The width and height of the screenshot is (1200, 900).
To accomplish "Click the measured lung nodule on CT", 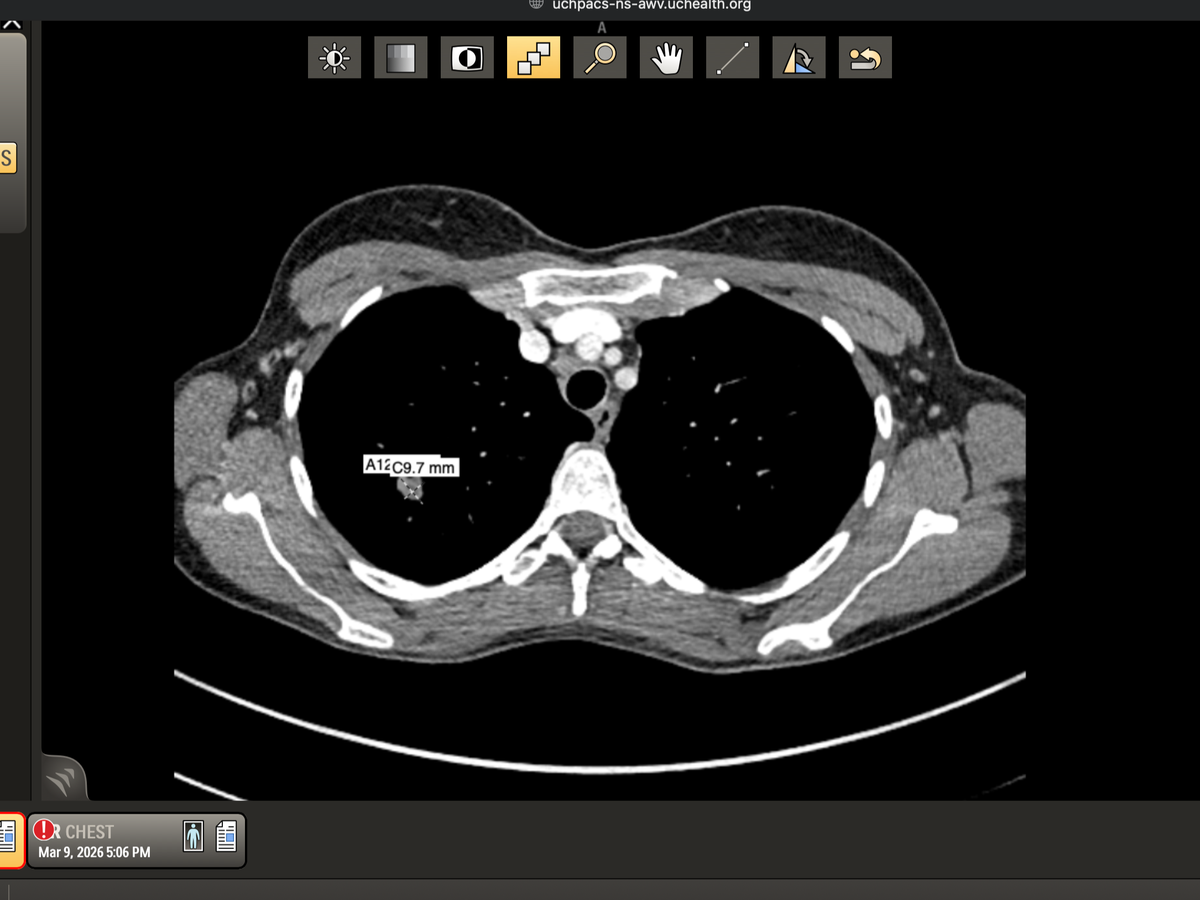I will click(410, 488).
